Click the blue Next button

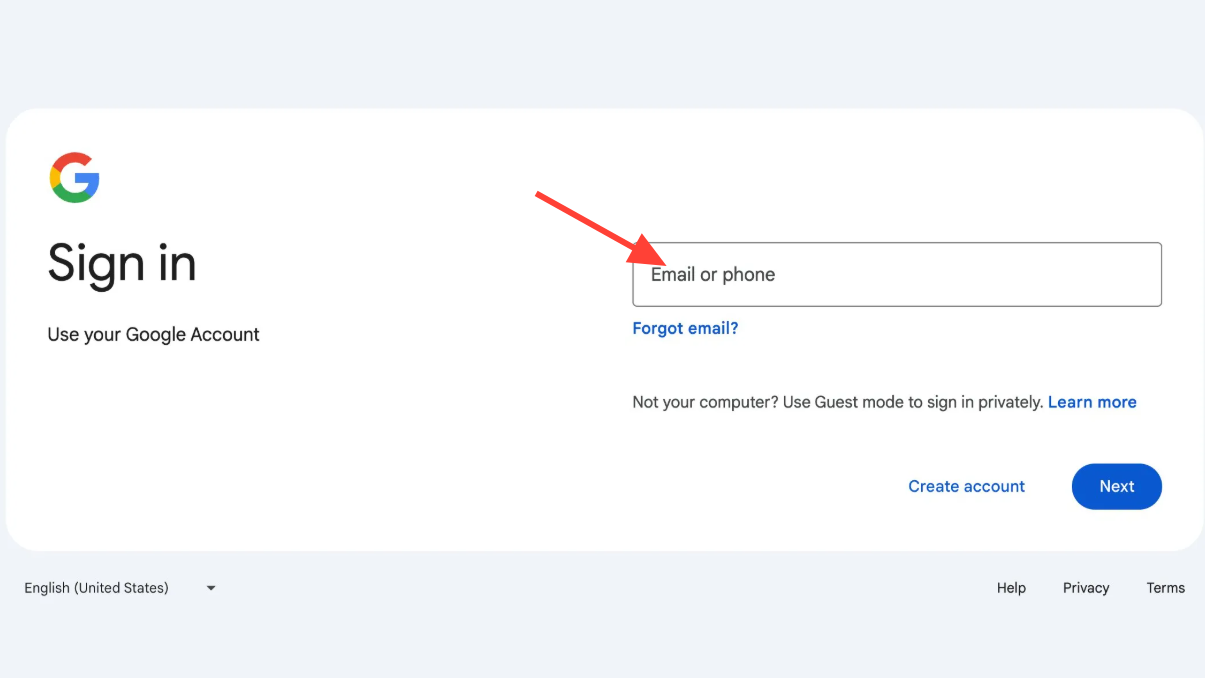click(1116, 486)
